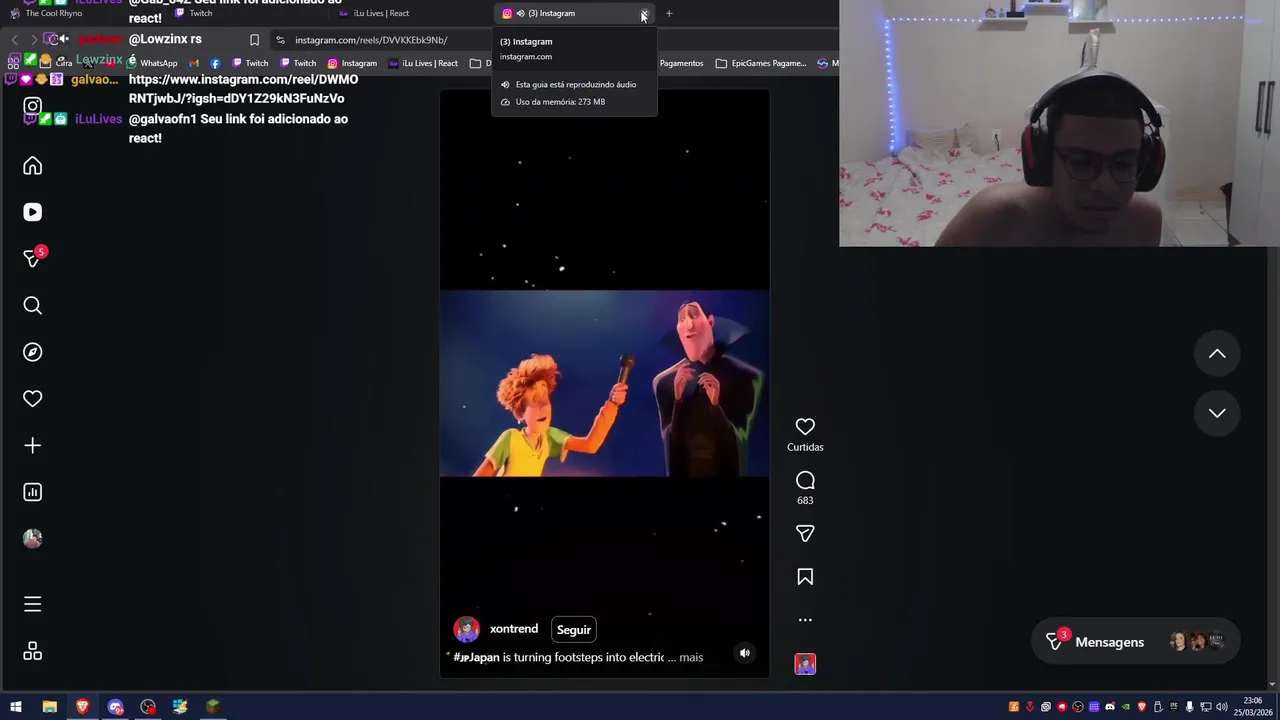1280x720 pixels.
Task: Follow xontrend with Seguir button
Action: click(x=574, y=630)
